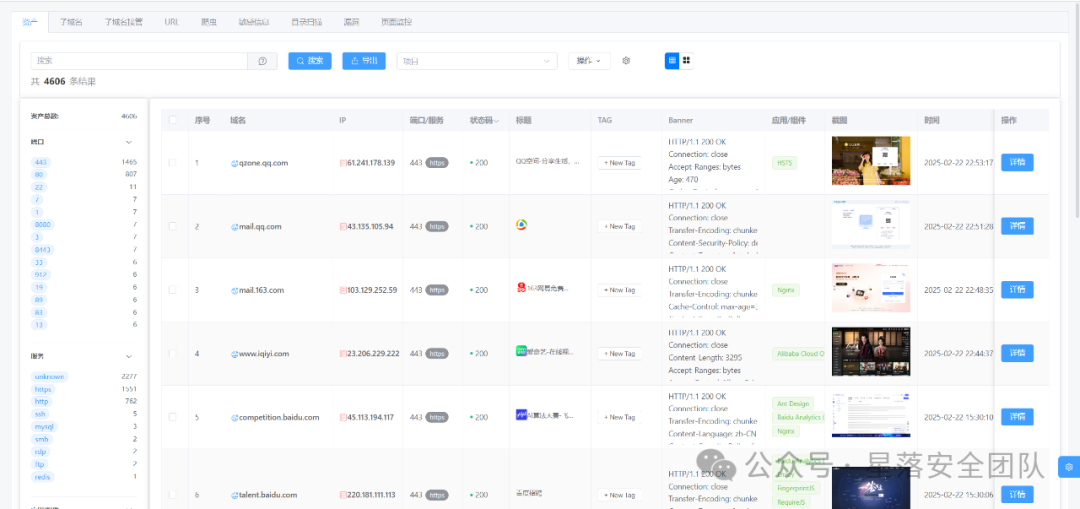Image resolution: width=1080 pixels, height=509 pixels.
Task: Filter by service tag mysql
Action: [44, 426]
